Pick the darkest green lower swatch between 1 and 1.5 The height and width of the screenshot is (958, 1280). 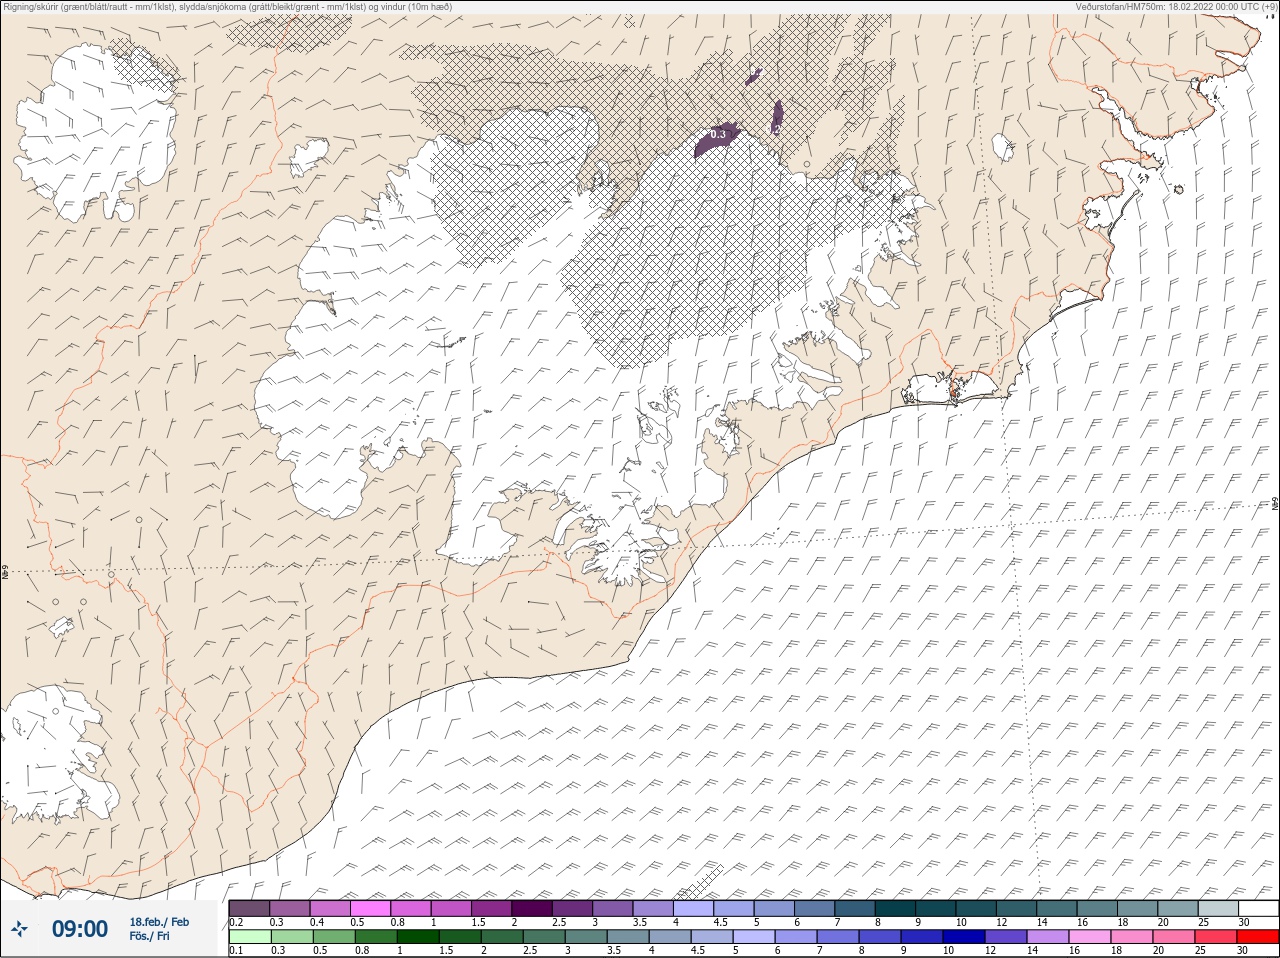[x=418, y=937]
